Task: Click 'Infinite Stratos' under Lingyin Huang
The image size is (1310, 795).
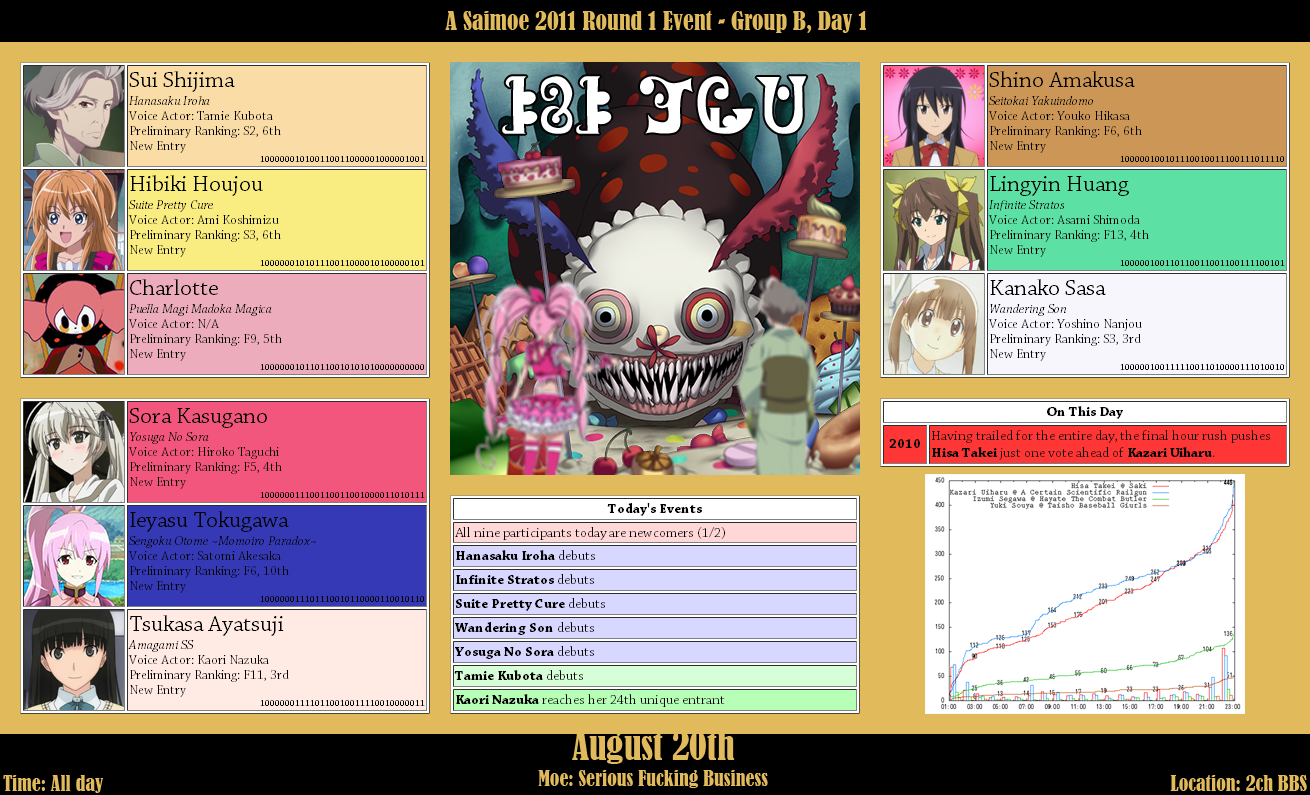Action: [x=1027, y=205]
